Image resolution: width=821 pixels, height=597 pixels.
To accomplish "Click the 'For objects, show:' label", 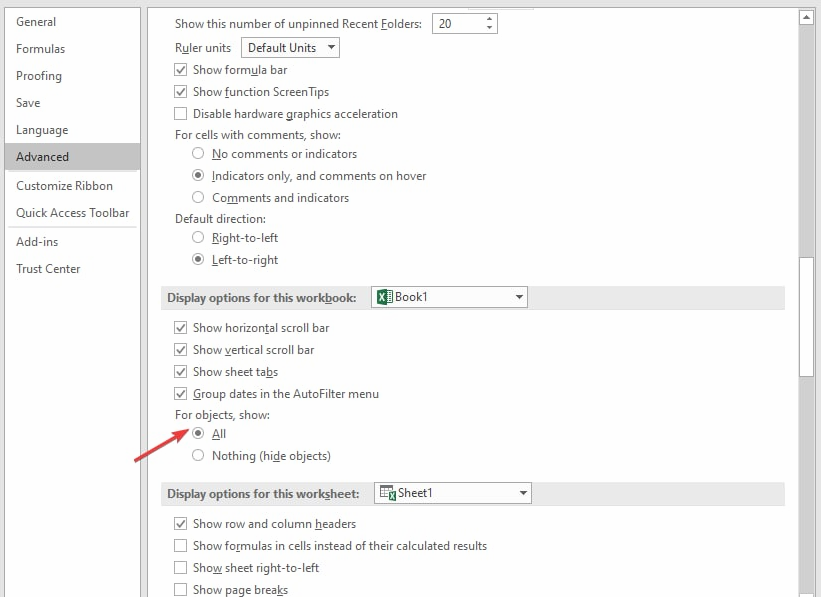I will pos(223,415).
